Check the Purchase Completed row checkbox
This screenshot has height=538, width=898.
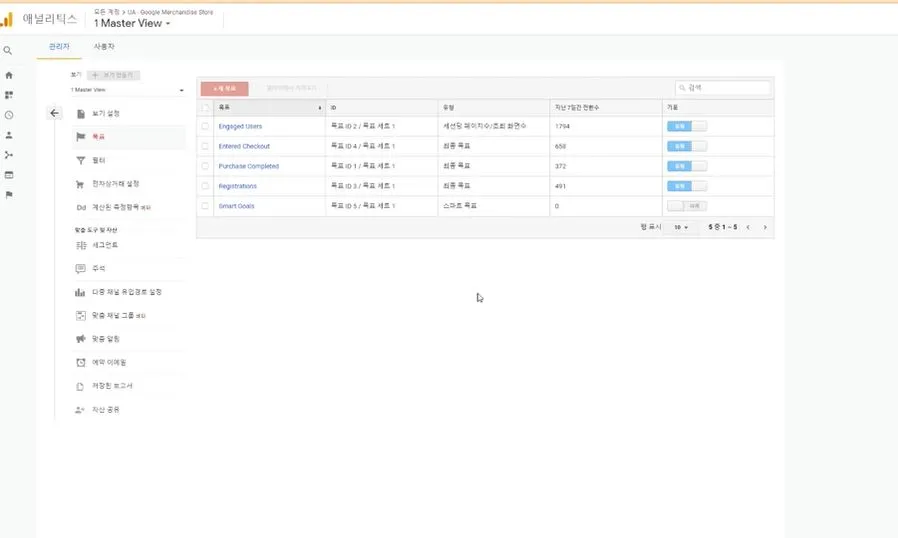[205, 166]
